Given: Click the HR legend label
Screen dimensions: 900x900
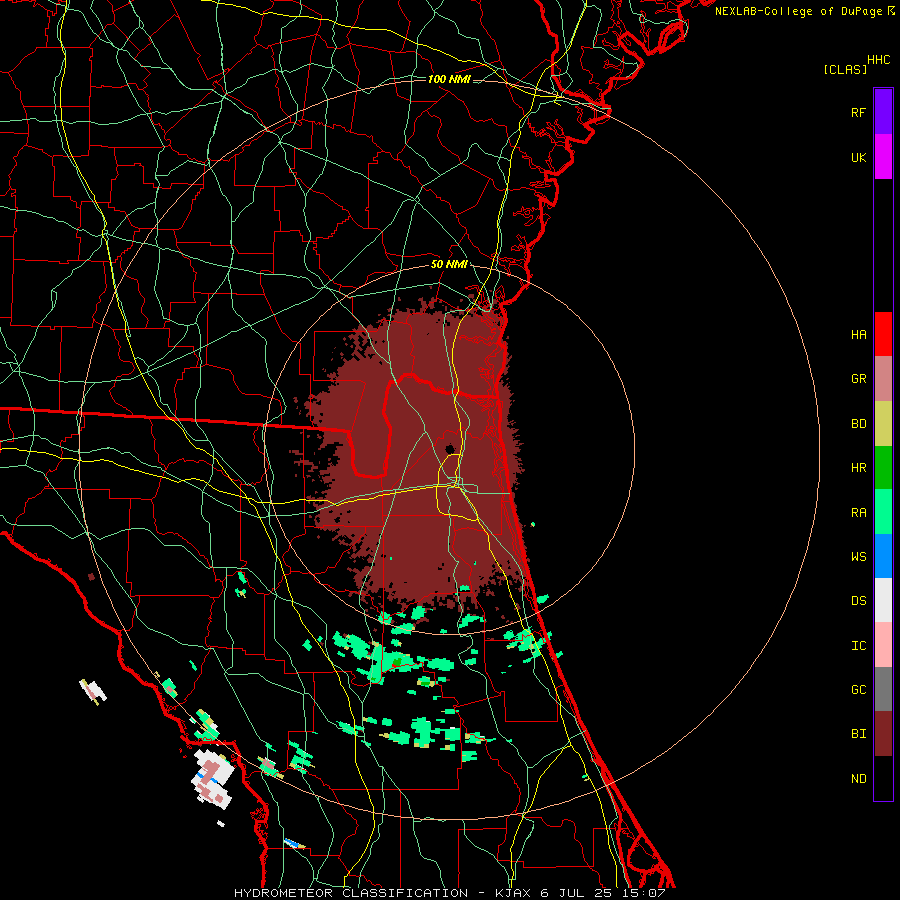Looking at the screenshot, I should [x=859, y=468].
